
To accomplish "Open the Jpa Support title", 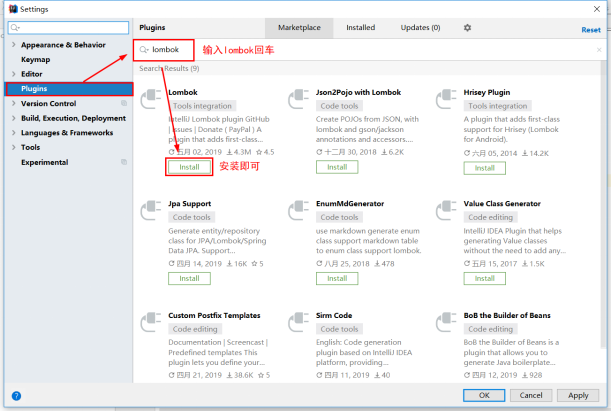I will click(x=189, y=204).
